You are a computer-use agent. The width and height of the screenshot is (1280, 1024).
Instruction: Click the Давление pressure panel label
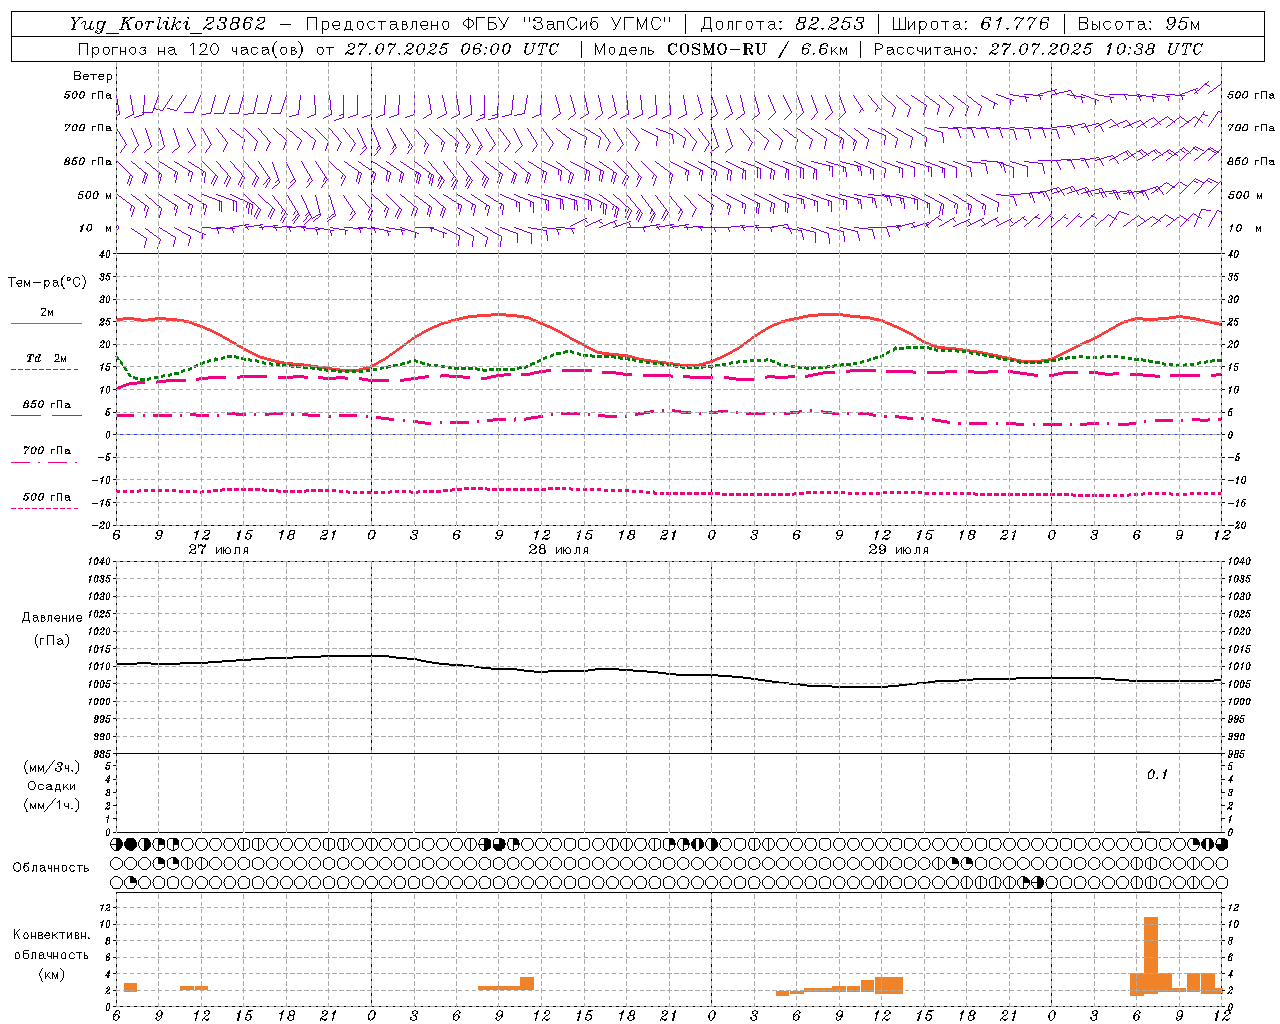(x=52, y=617)
